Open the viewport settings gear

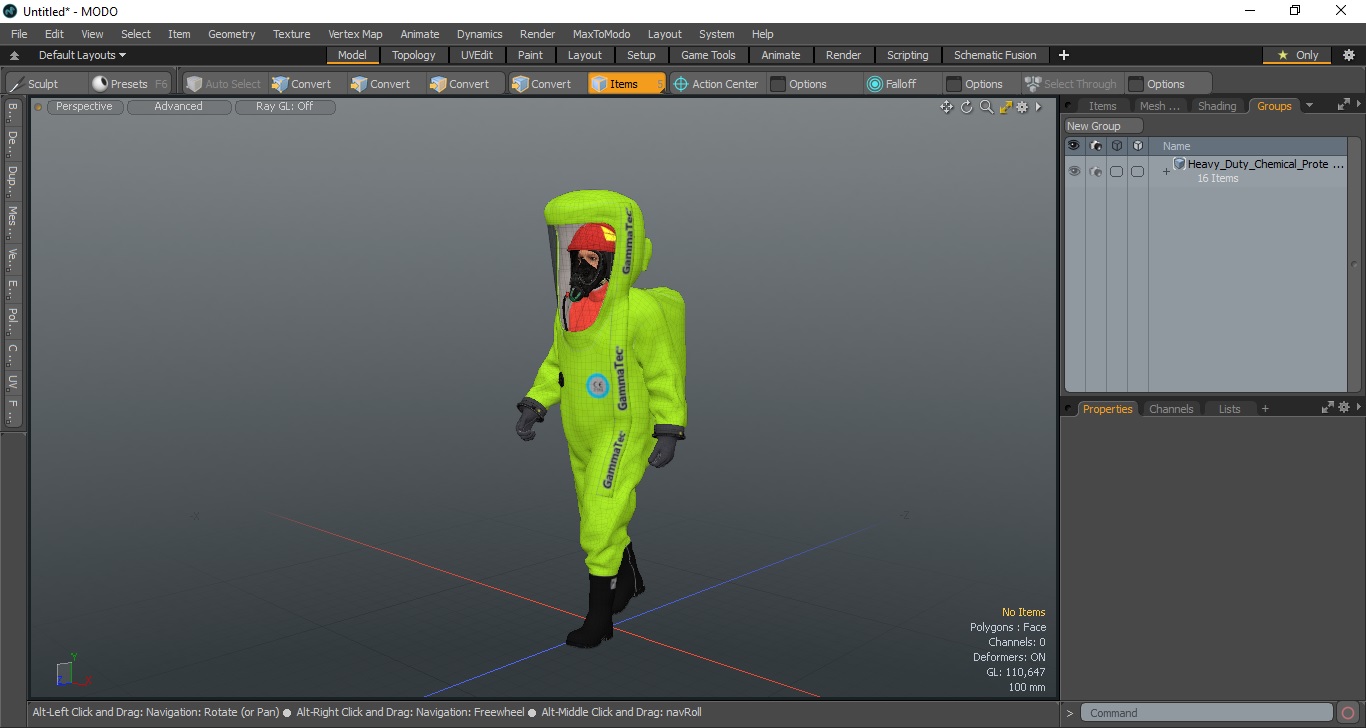(1022, 107)
